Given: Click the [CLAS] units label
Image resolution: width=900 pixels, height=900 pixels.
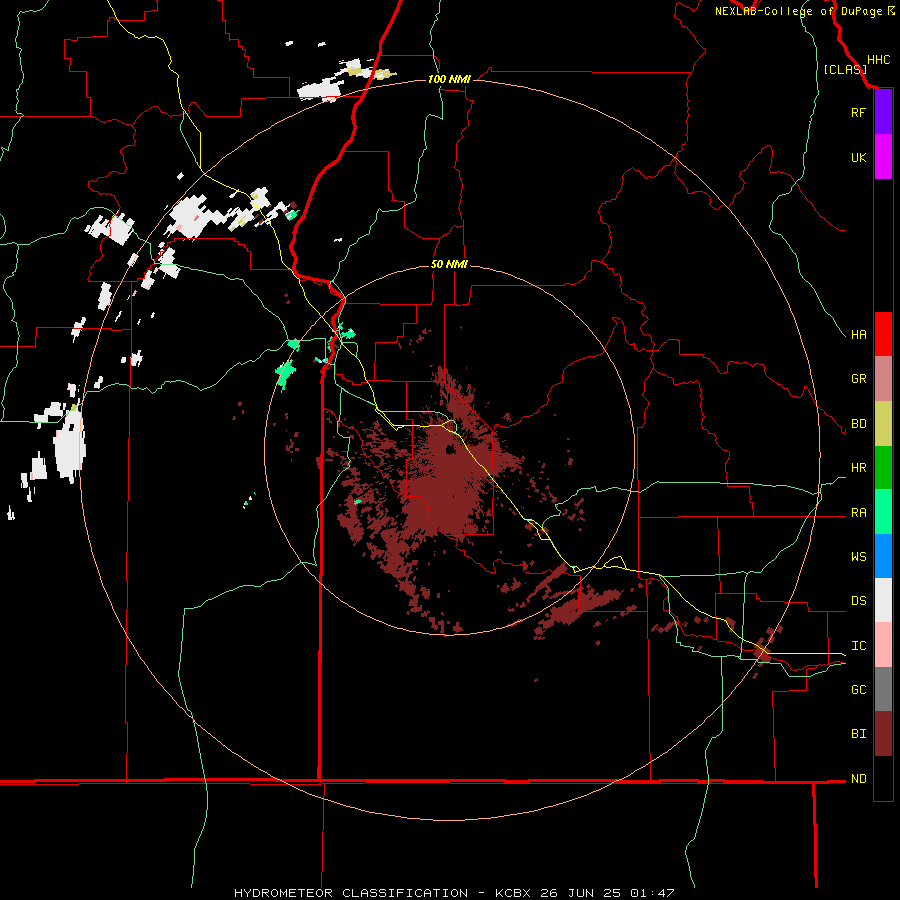Looking at the screenshot, I should (845, 69).
